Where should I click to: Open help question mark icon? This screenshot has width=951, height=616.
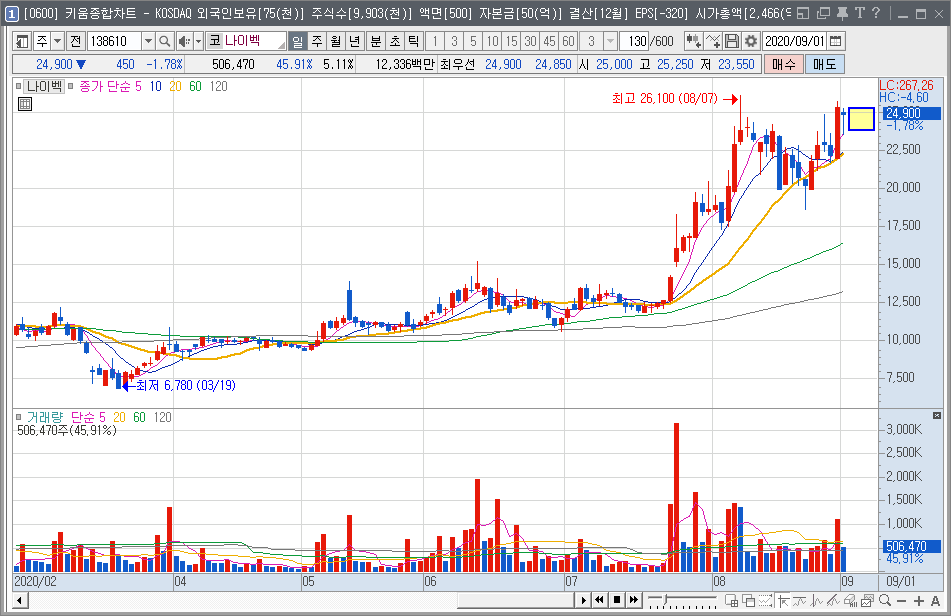876,13
